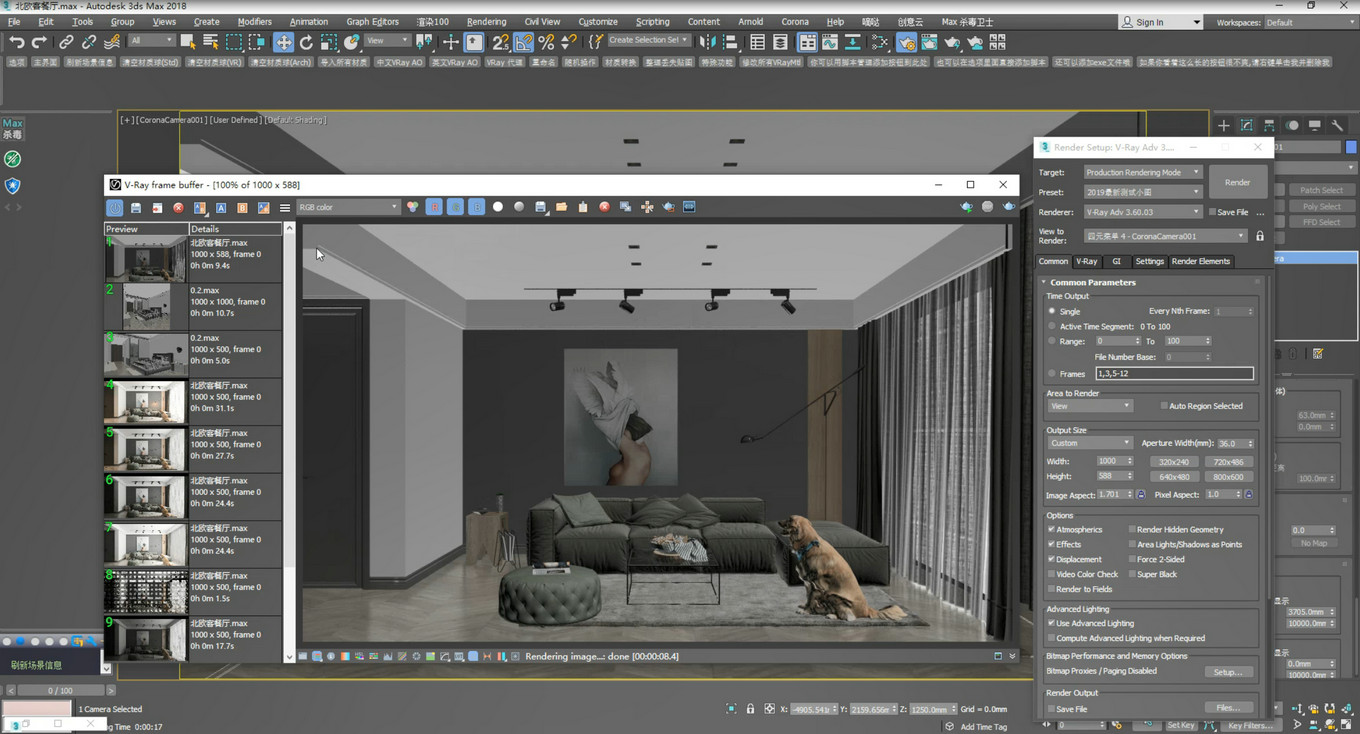Click the time slider 0 / 100

tap(60, 690)
